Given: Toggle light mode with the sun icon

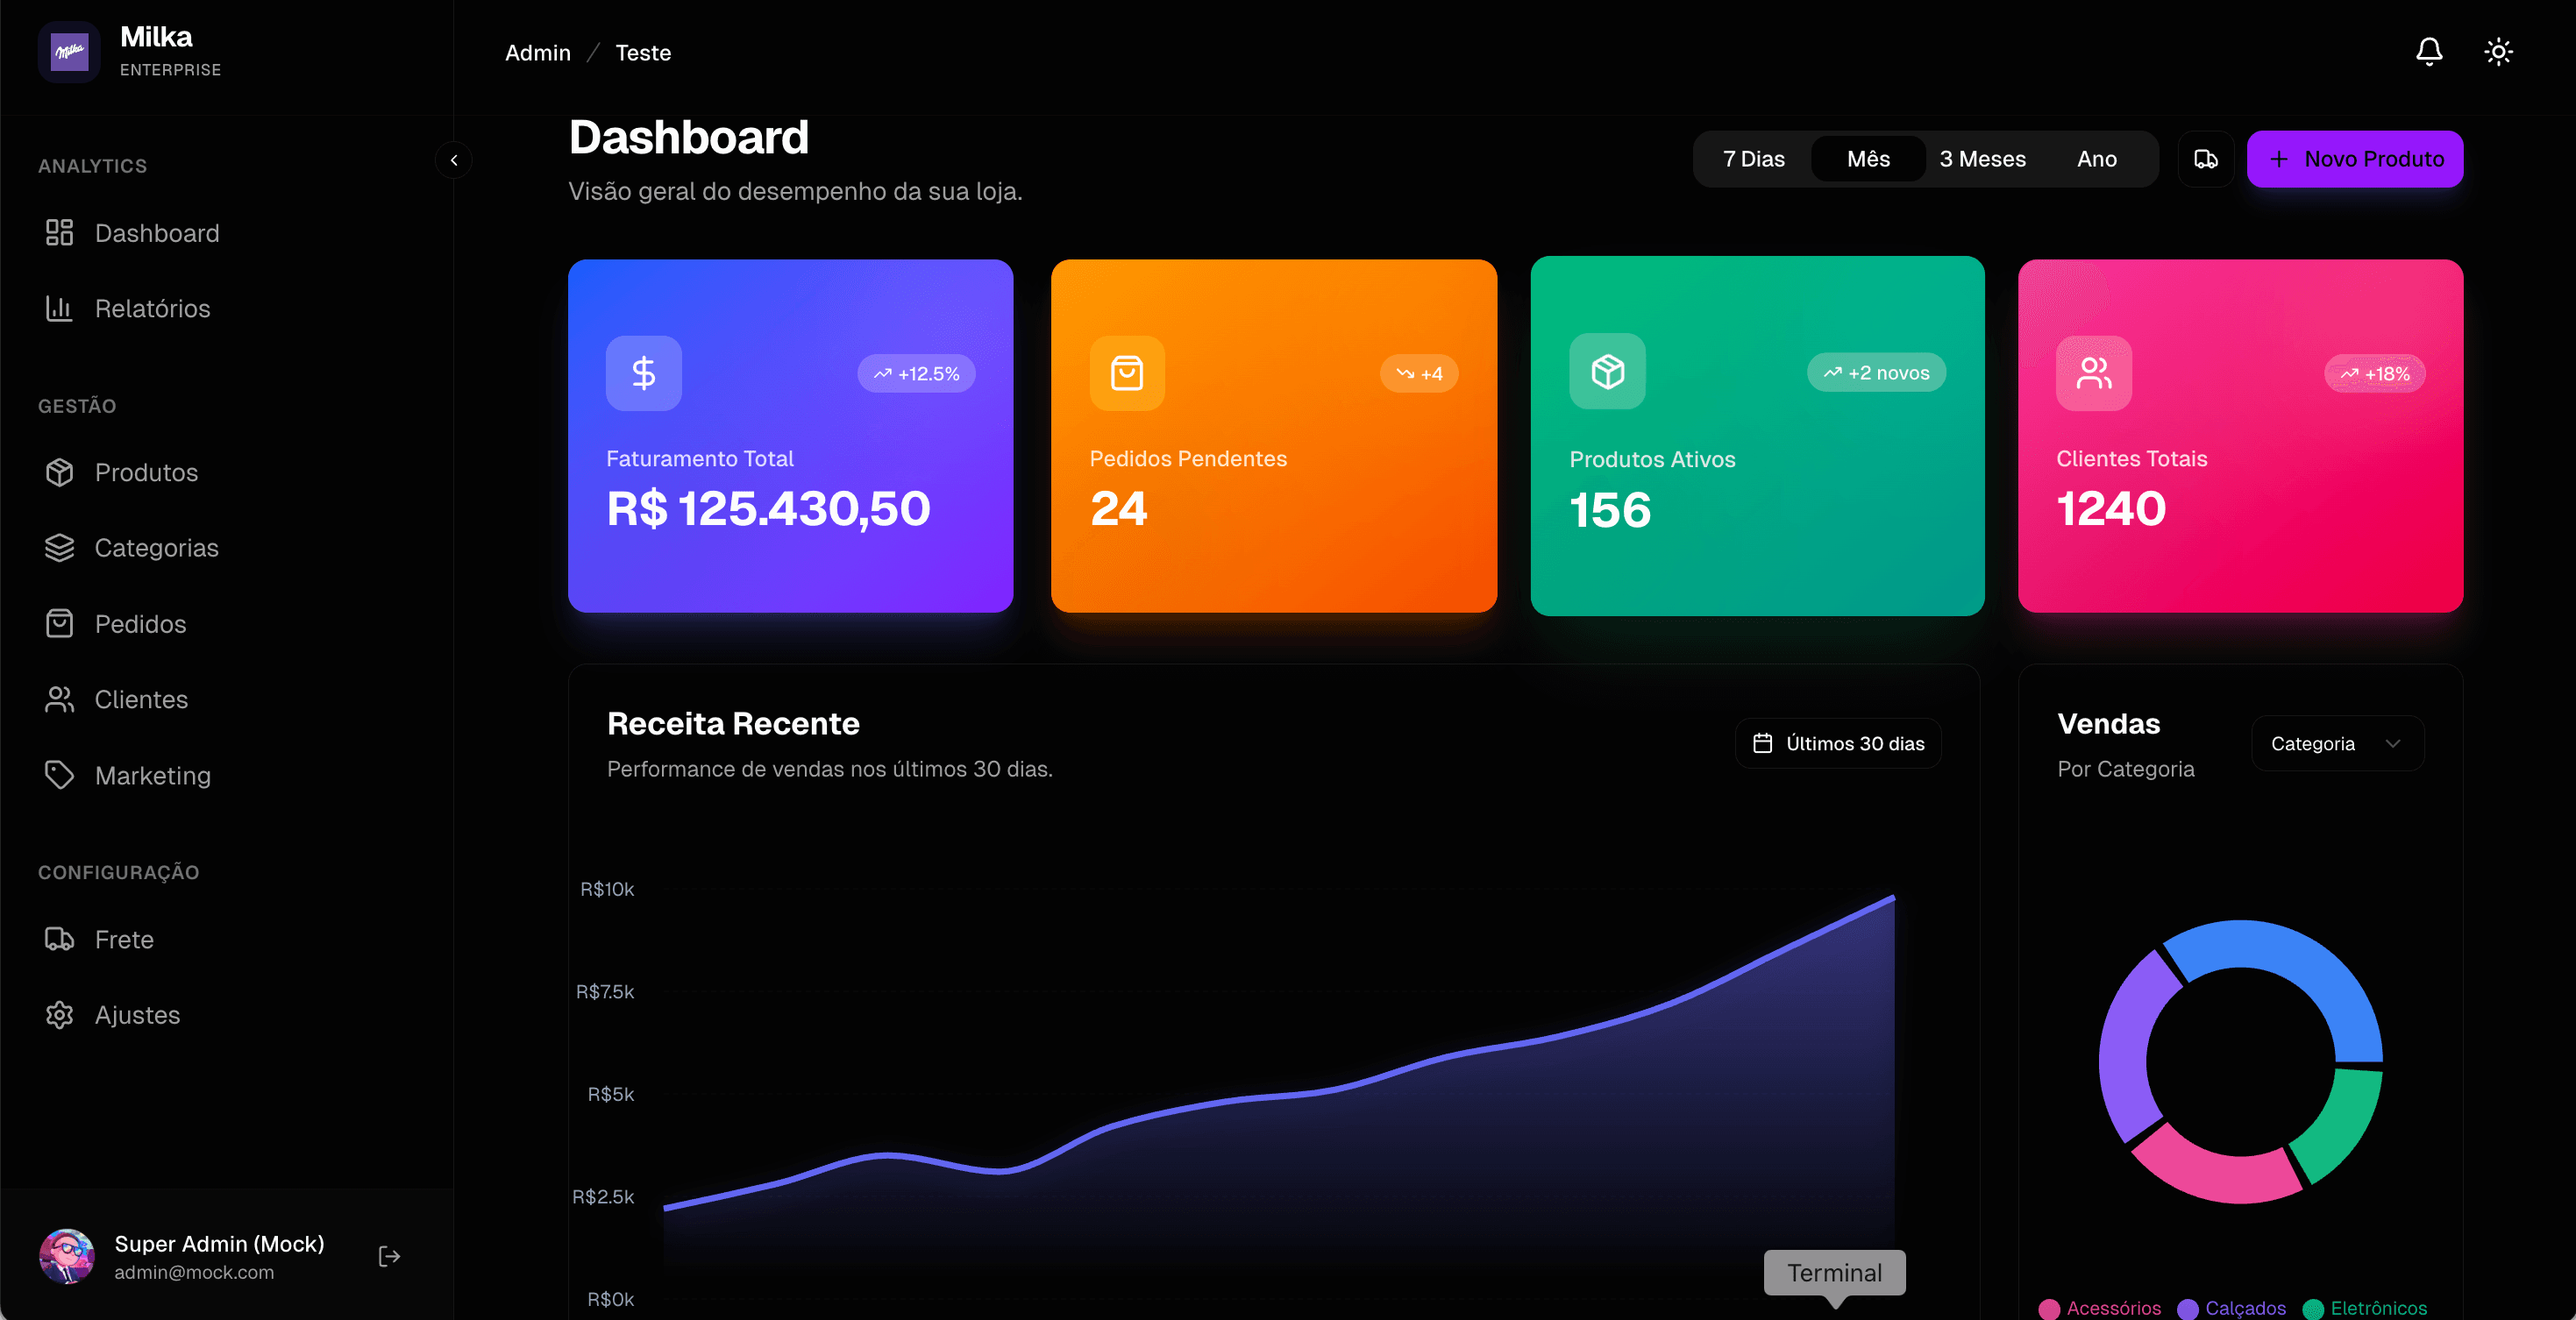Looking at the screenshot, I should coord(2498,51).
